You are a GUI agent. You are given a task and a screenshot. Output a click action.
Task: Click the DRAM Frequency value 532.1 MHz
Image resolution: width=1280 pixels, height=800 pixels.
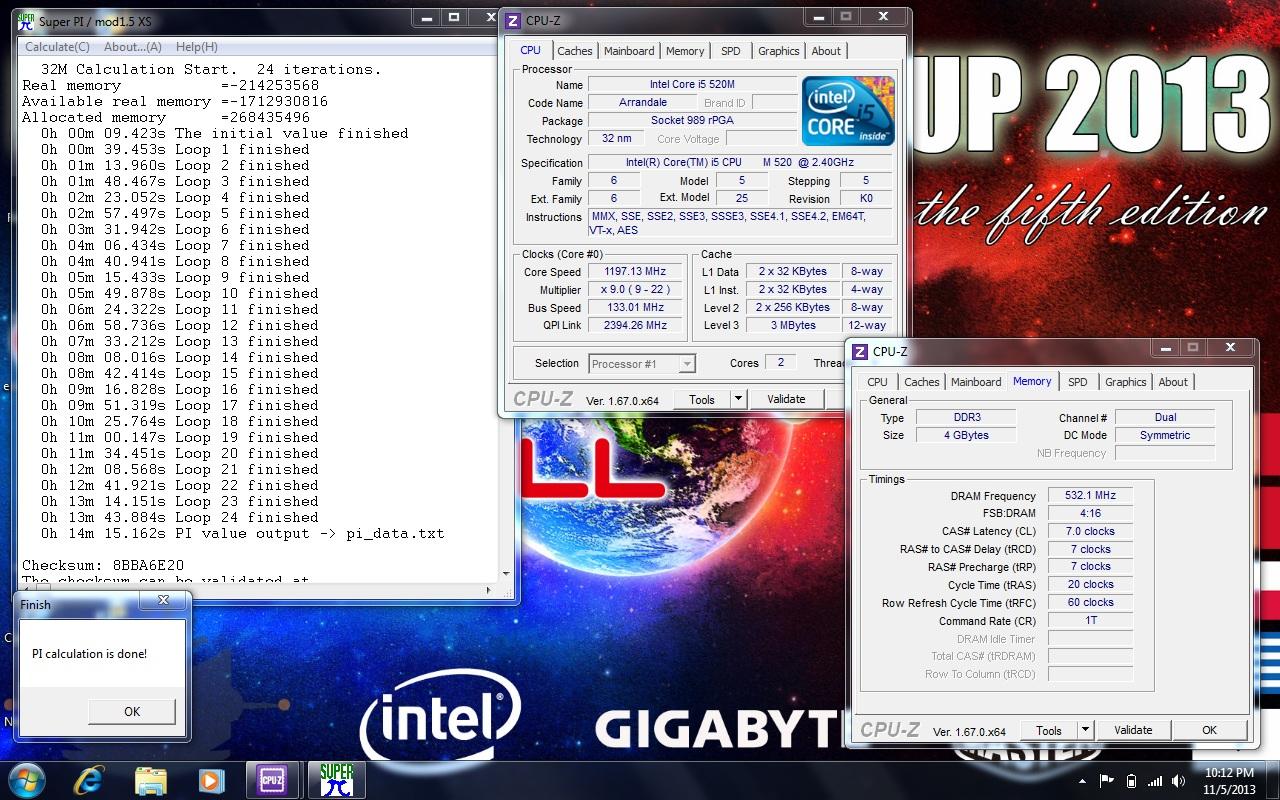tap(1090, 496)
